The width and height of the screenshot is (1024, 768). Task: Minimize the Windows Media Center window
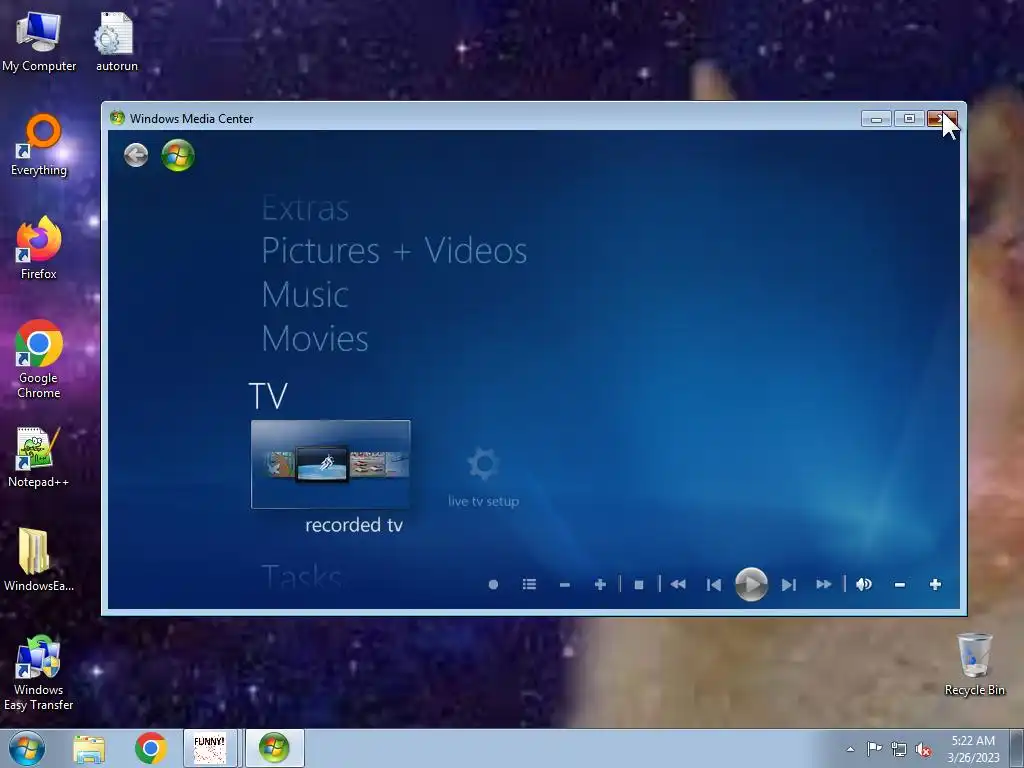876,119
